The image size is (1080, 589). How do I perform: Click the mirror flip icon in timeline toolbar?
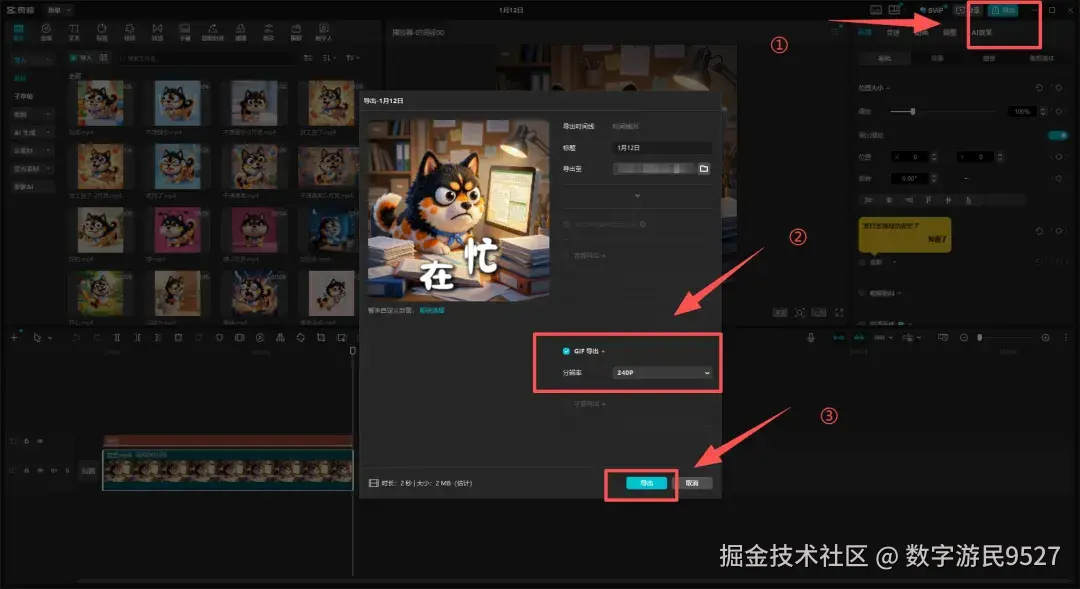pyautogui.click(x=280, y=338)
